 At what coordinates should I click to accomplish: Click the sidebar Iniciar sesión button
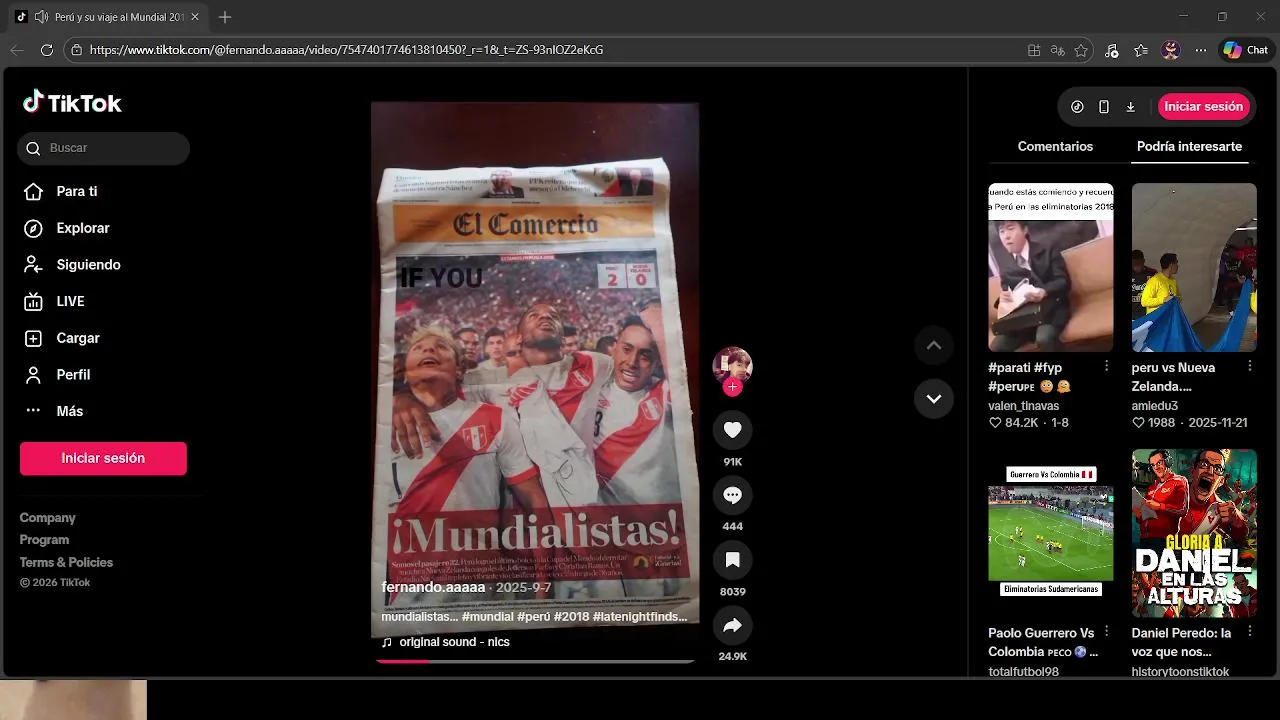pos(103,458)
